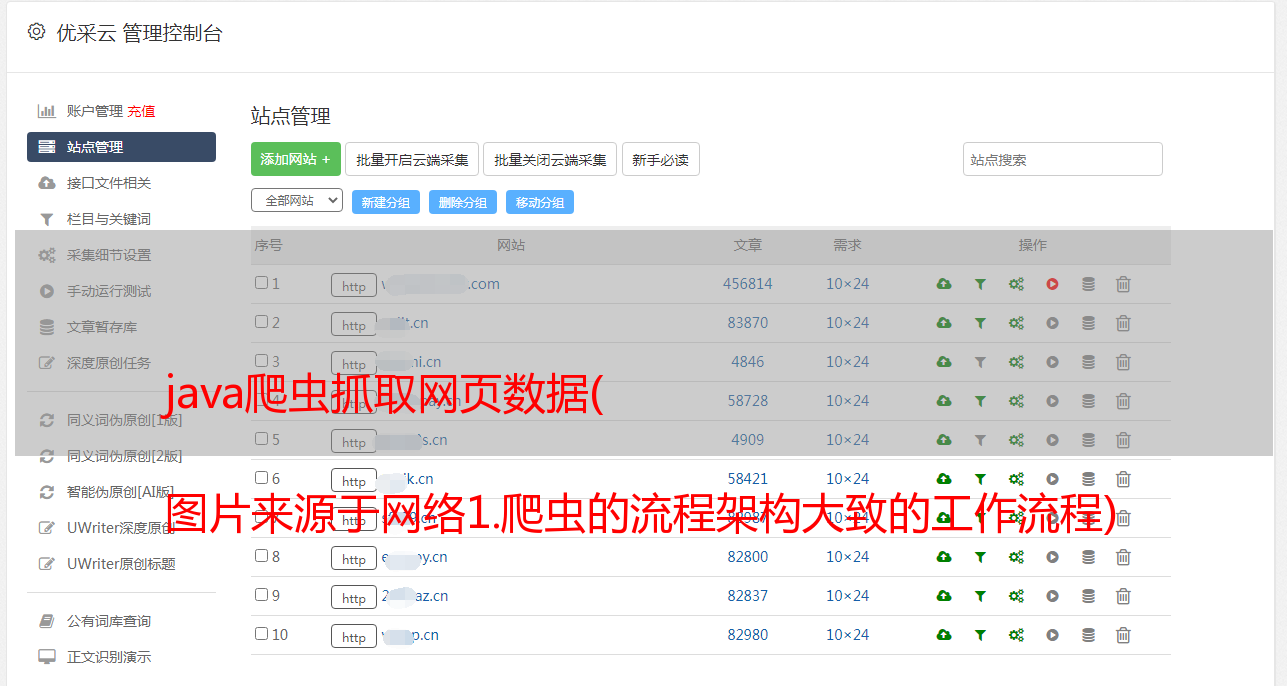Screen dimensions: 1287x686
Task: Click the database icon in row 6
Action: tap(1088, 479)
